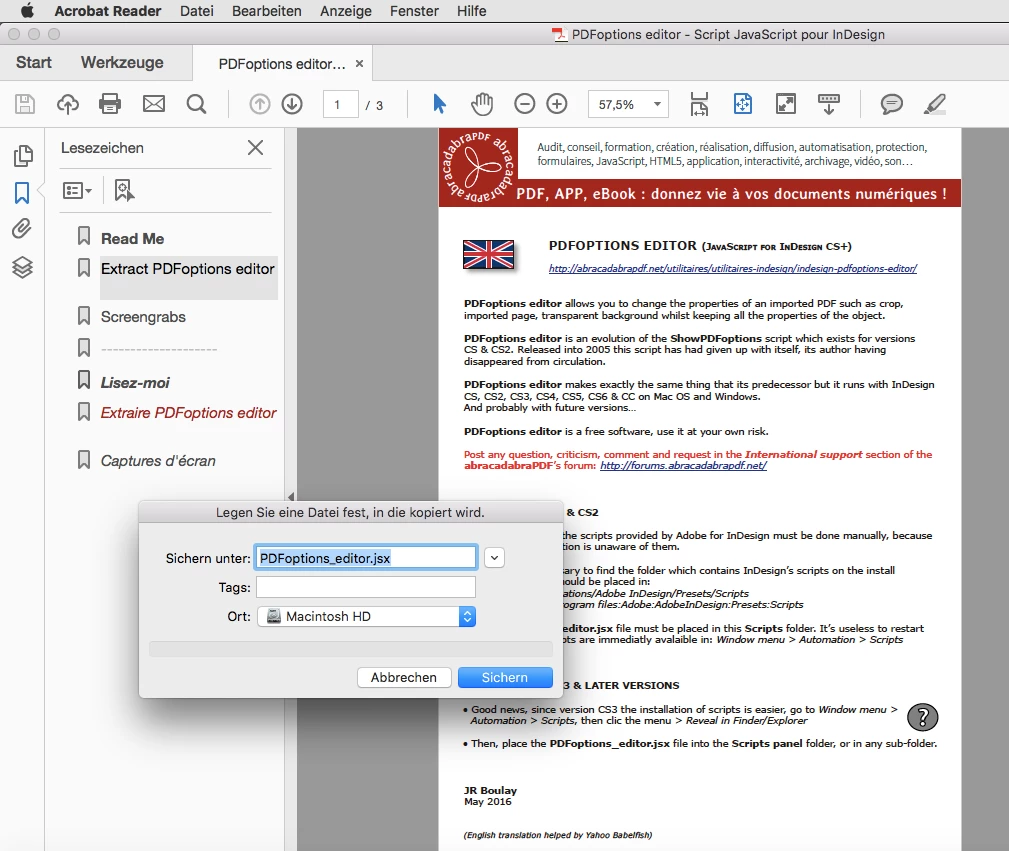Screen dimensions: 1009x851
Task: Select the Read Me bookmark
Action: click(x=133, y=239)
